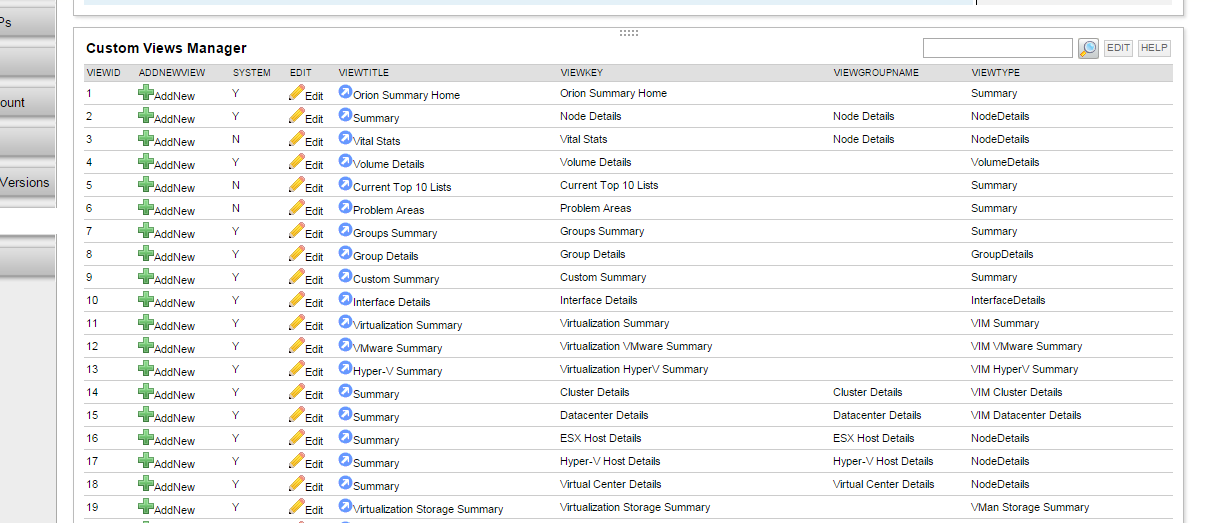This screenshot has width=1220, height=523.
Task: Click the green AddNew plus for view 15
Action: pos(146,415)
